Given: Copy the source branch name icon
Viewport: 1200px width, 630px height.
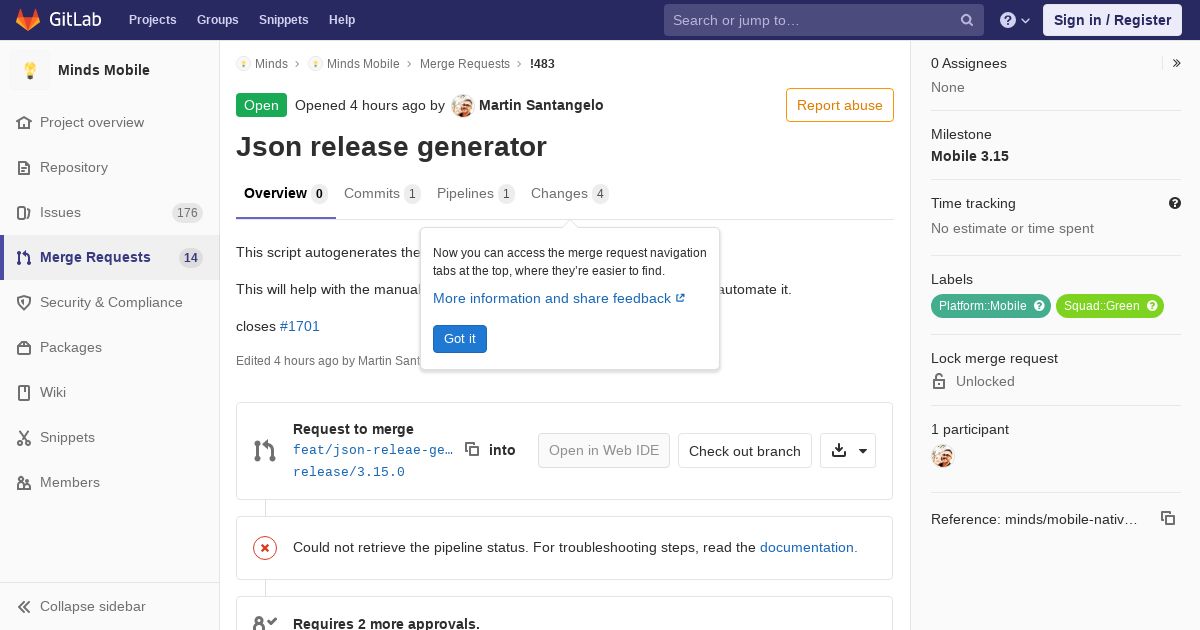Looking at the screenshot, I should [x=472, y=450].
